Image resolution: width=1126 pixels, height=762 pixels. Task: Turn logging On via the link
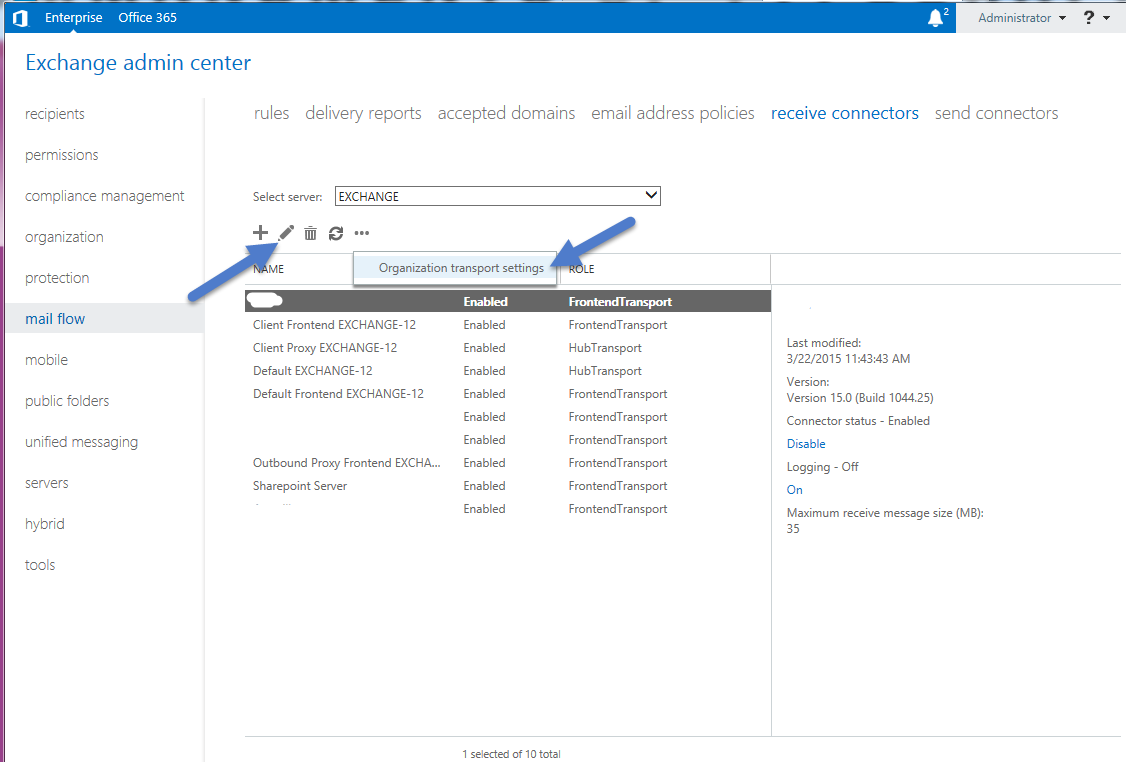tap(793, 490)
